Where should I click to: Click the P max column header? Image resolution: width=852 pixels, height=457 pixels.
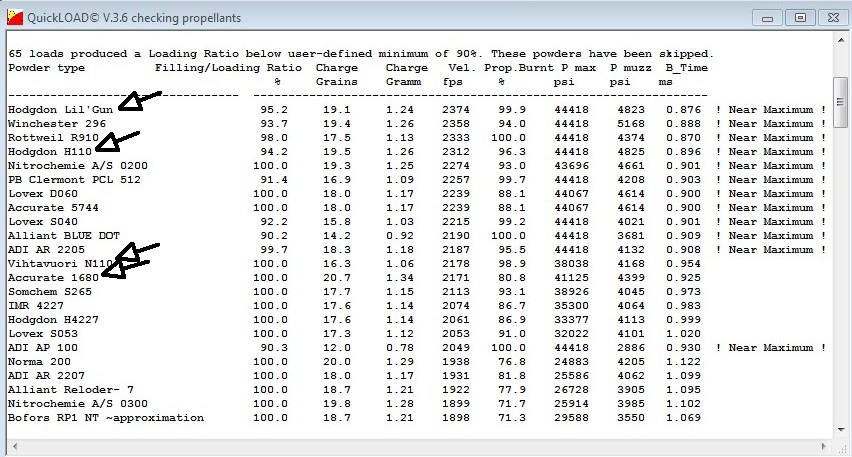(579, 68)
